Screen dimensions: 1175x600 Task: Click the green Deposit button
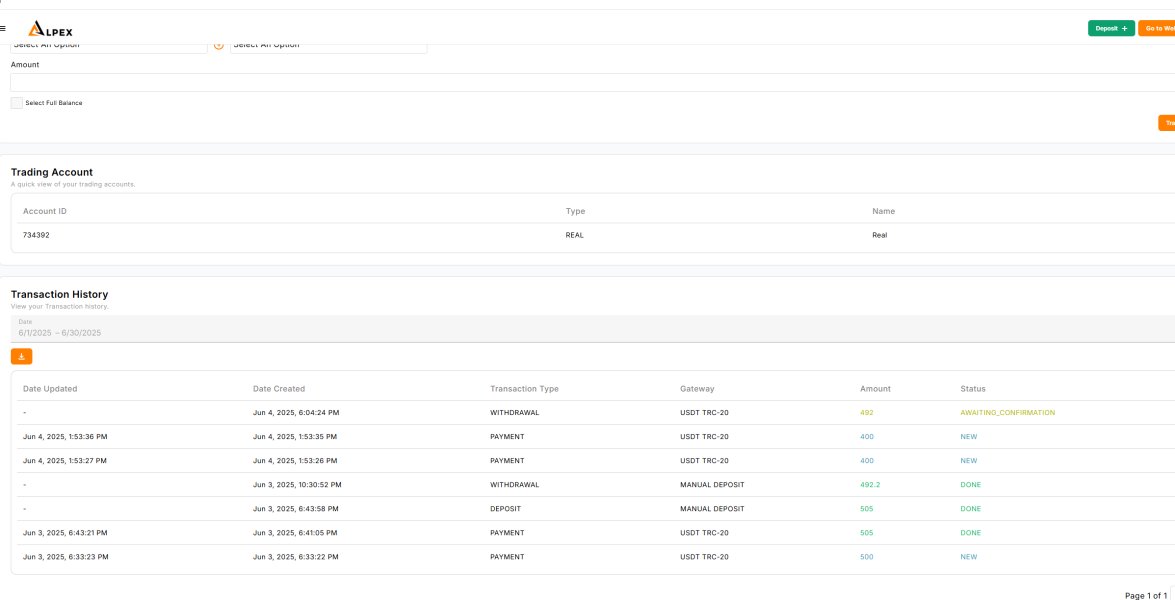1110,28
